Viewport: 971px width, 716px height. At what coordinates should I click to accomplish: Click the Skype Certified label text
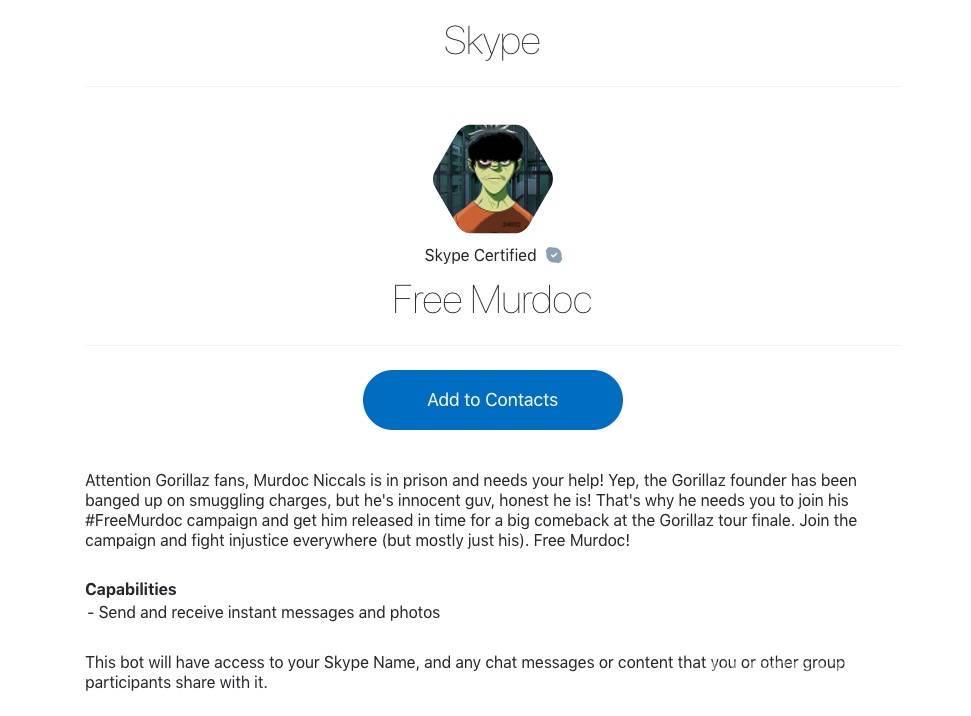(480, 256)
